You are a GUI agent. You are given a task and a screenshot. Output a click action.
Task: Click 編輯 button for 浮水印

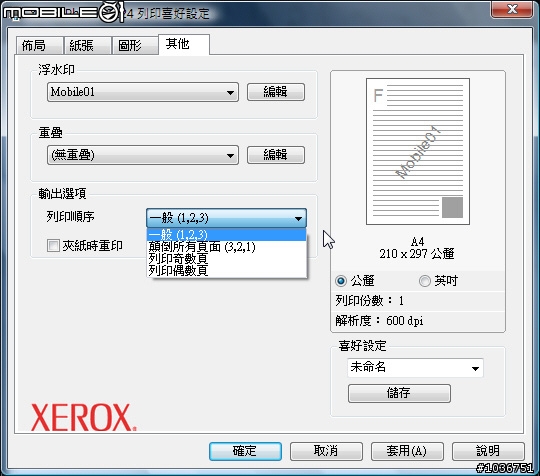[x=276, y=92]
